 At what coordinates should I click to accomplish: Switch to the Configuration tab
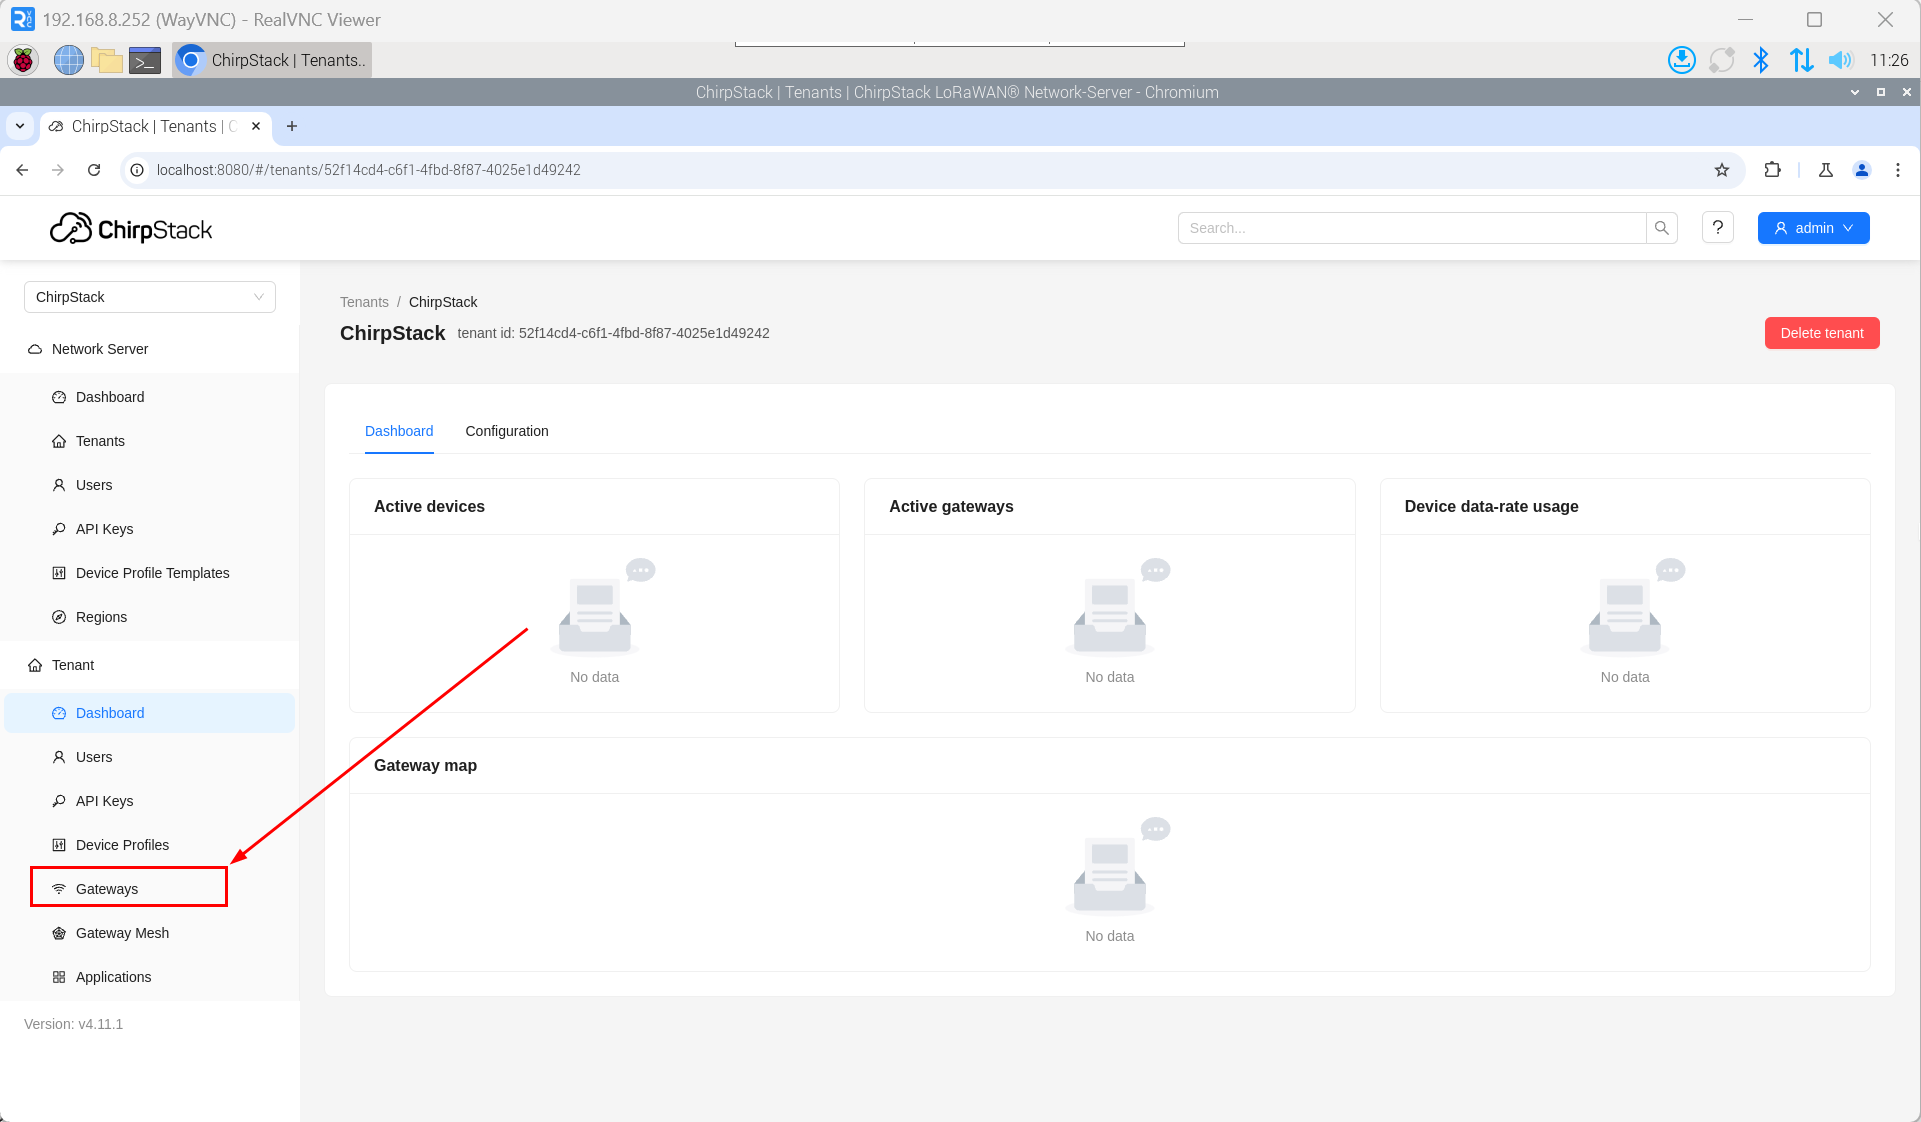[506, 431]
